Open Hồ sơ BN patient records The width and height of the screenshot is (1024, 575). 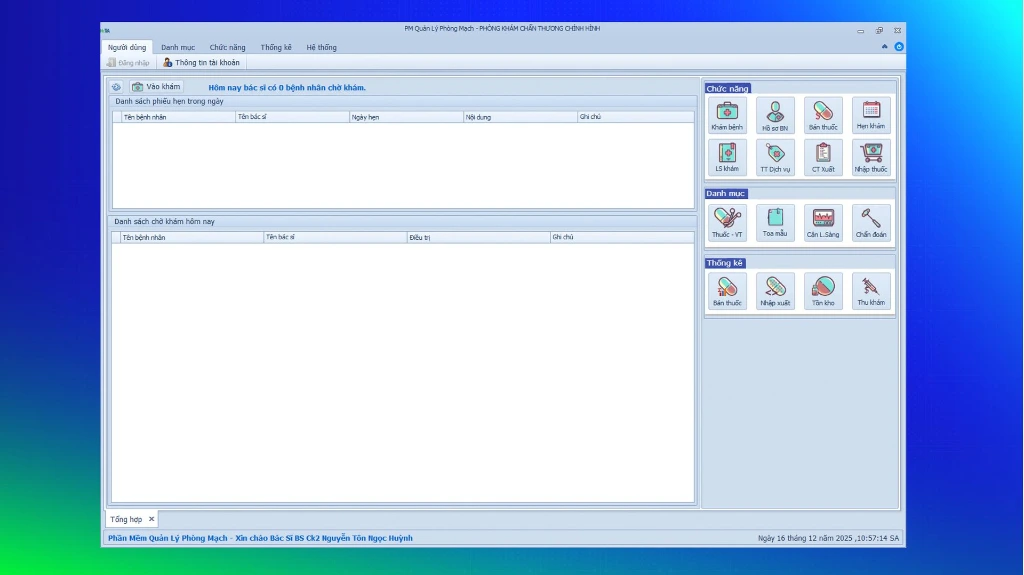[775, 116]
